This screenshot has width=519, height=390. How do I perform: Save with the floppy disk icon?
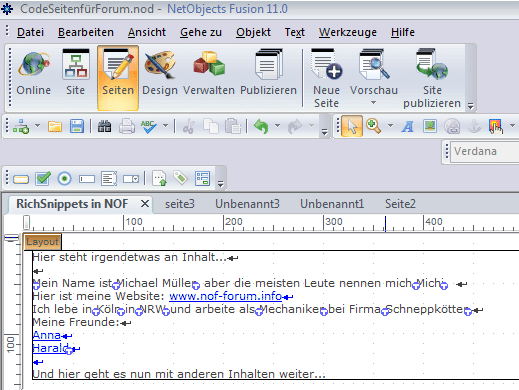pos(77,127)
